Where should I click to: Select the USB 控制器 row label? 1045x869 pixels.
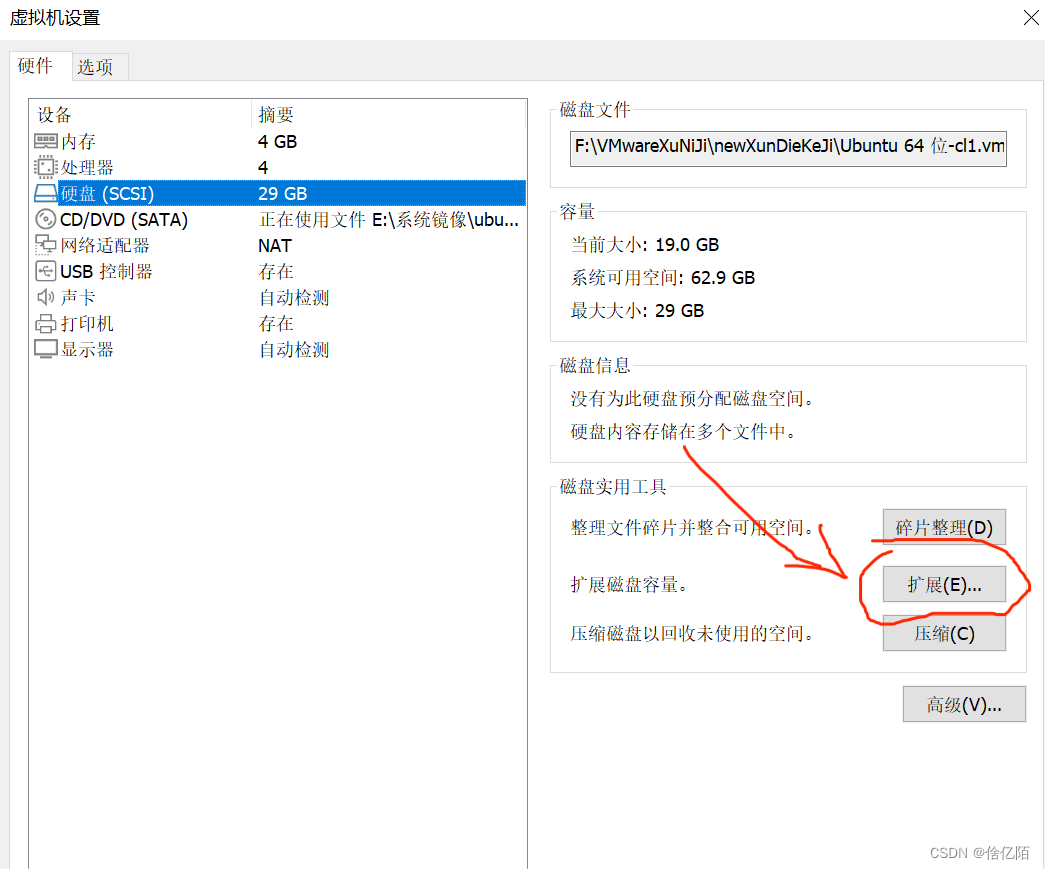[106, 271]
